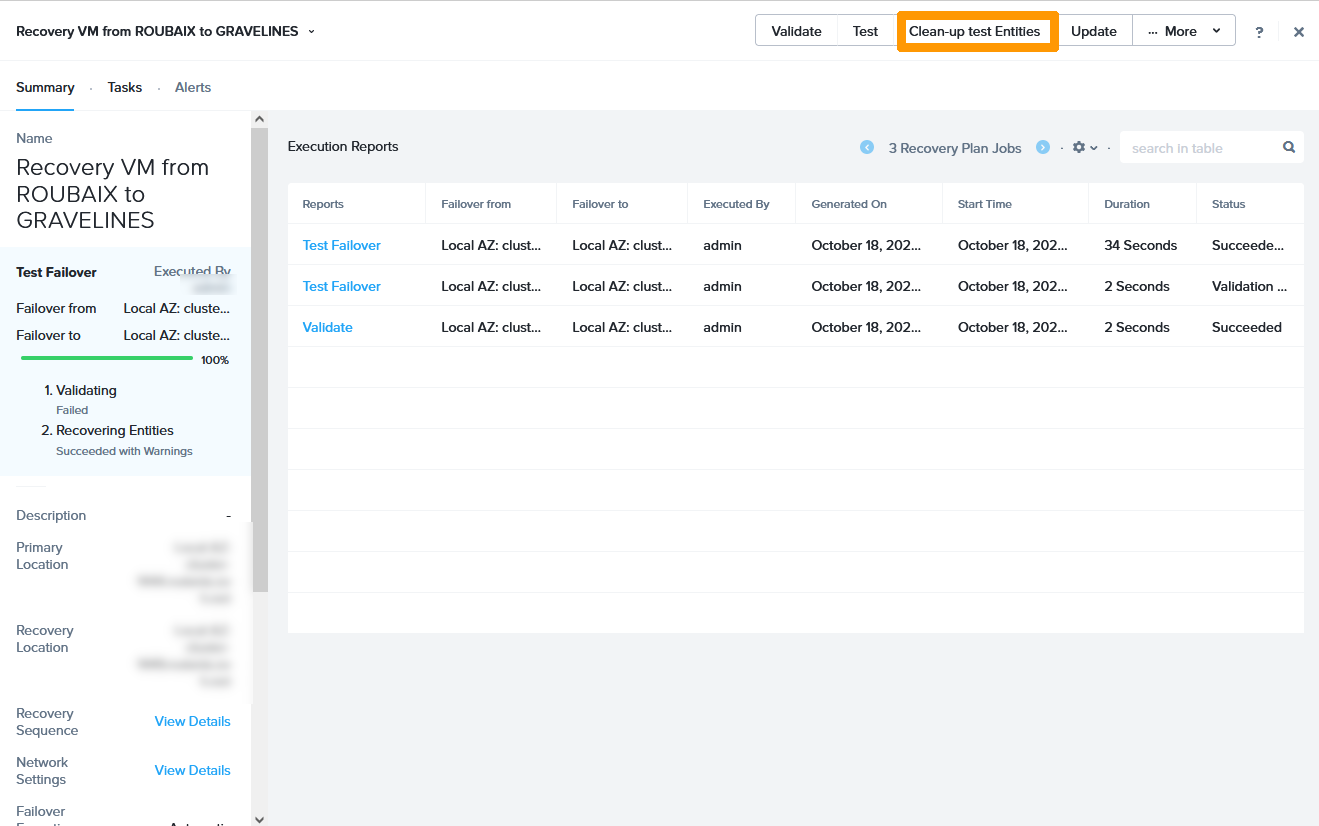Open table settings gear menu
Image resolution: width=1319 pixels, height=826 pixels.
click(x=1084, y=148)
